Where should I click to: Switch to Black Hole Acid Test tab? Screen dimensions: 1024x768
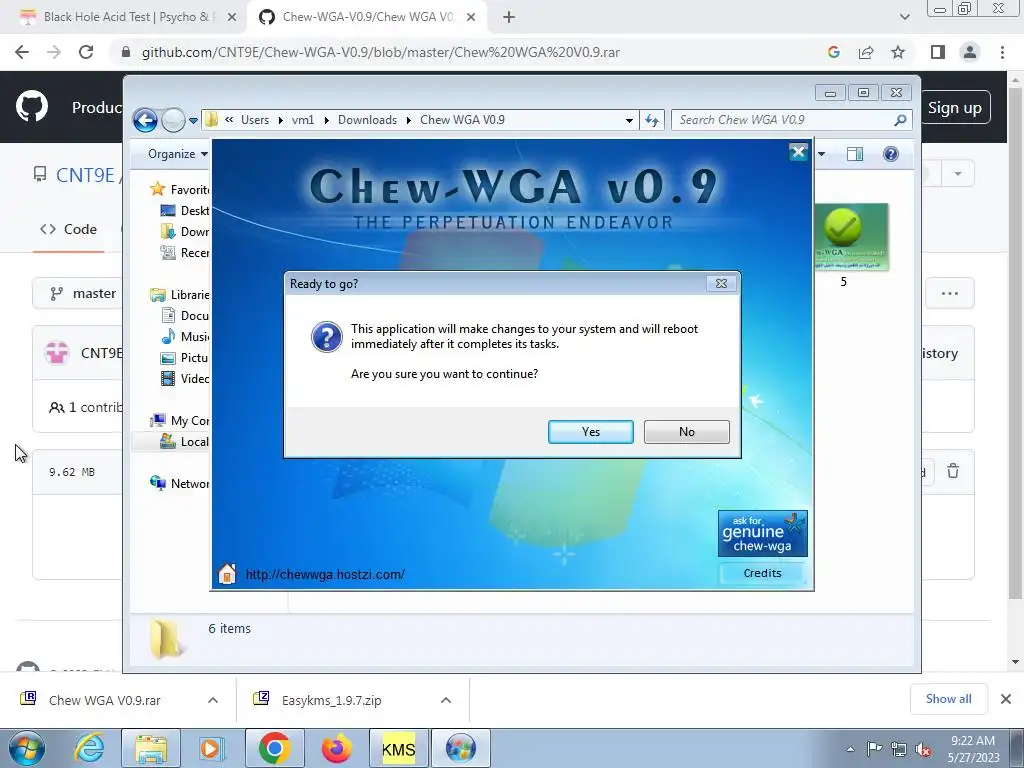click(124, 17)
